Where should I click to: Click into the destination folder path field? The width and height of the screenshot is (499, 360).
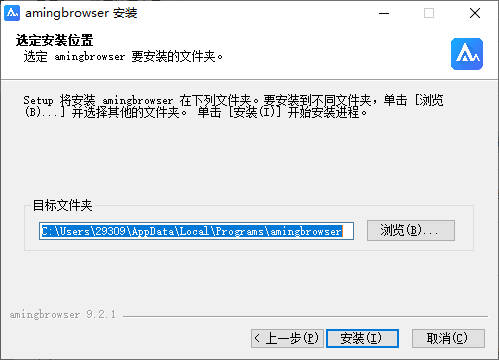coord(196,231)
